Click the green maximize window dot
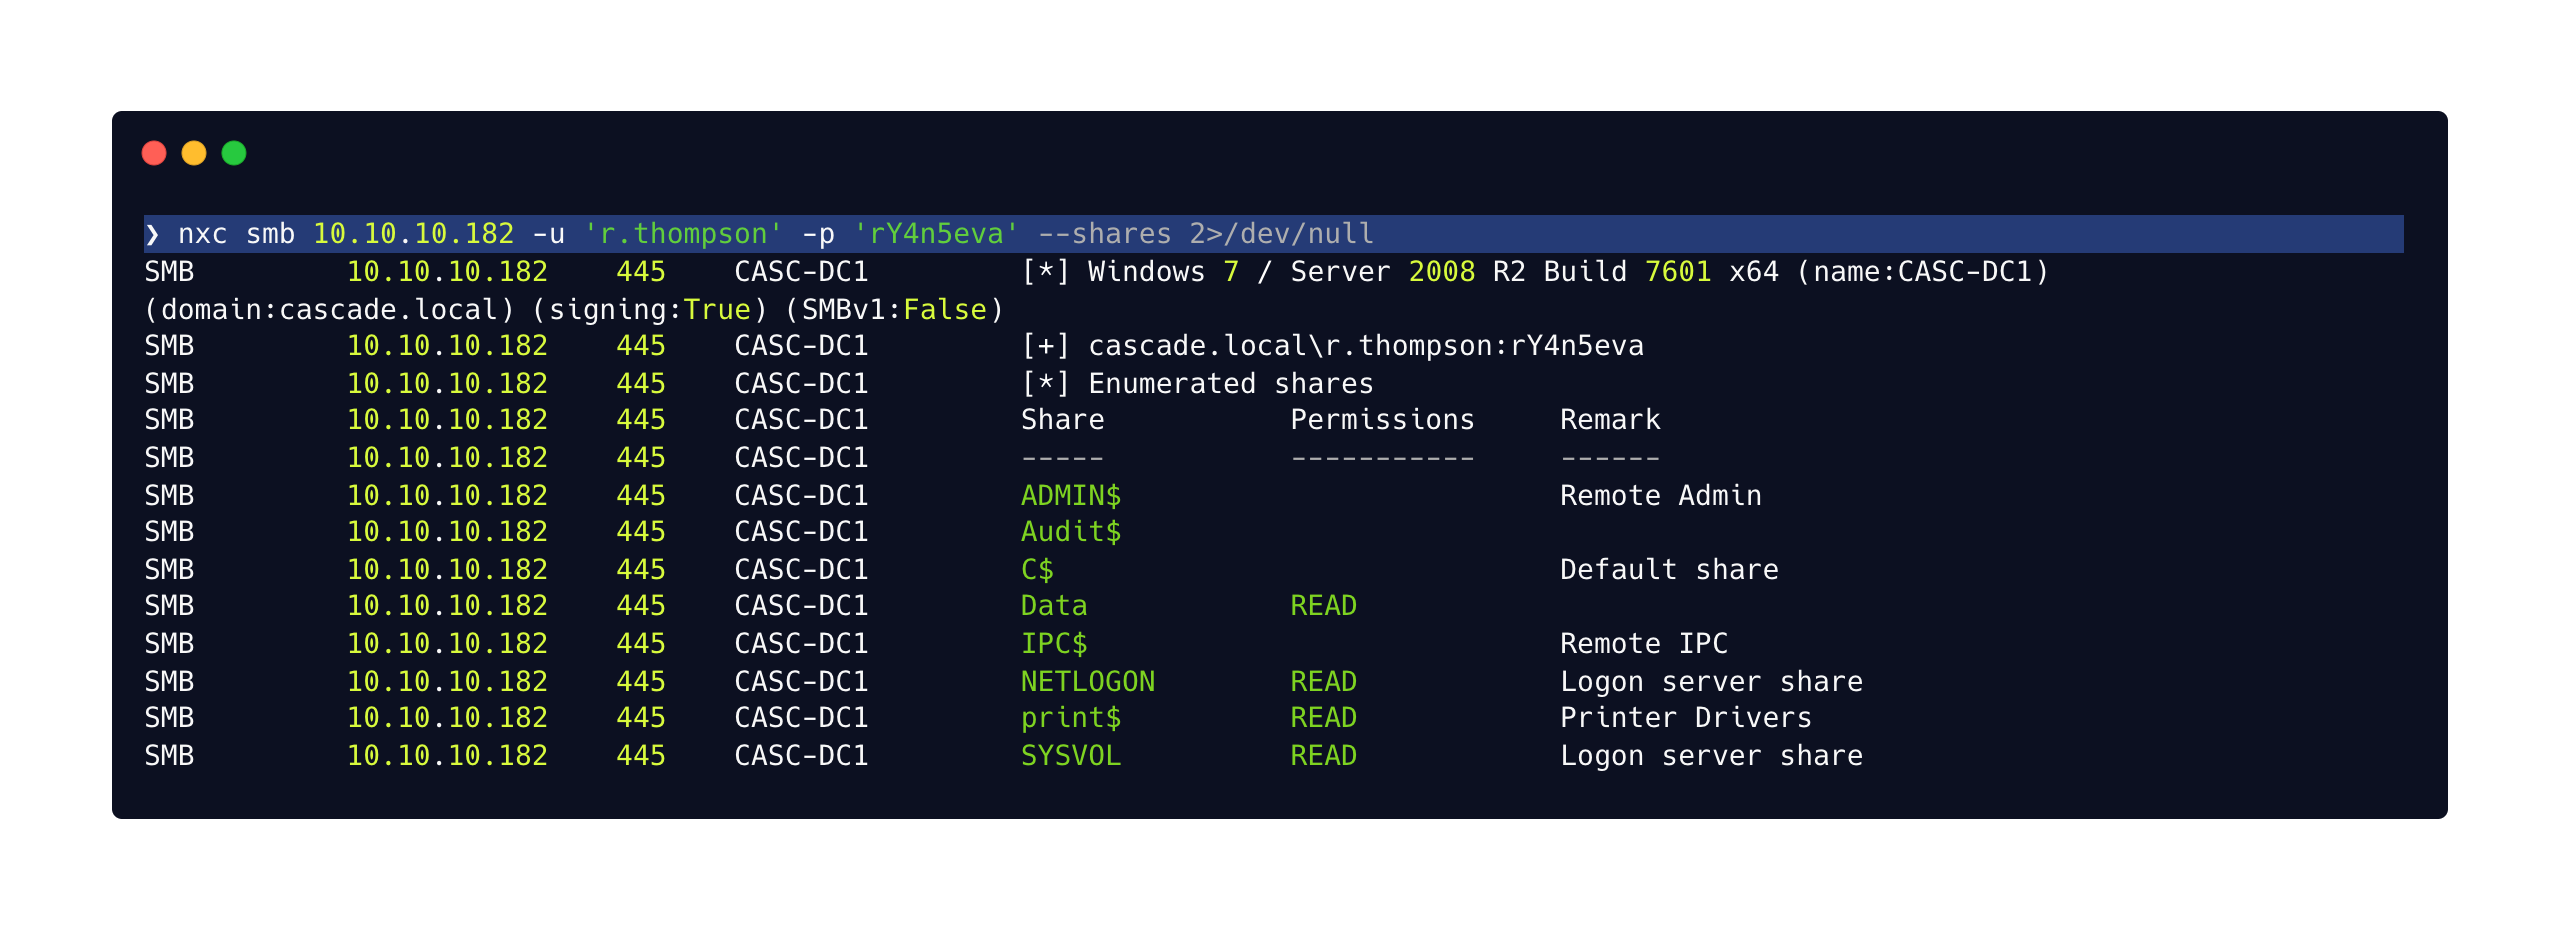 (234, 153)
